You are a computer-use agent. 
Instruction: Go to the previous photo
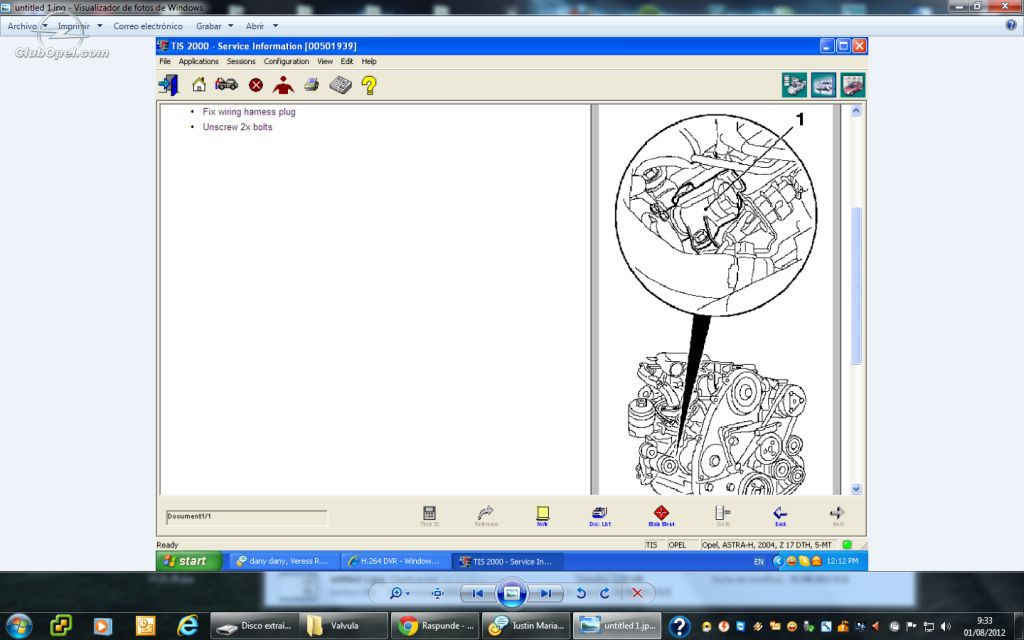click(x=477, y=593)
